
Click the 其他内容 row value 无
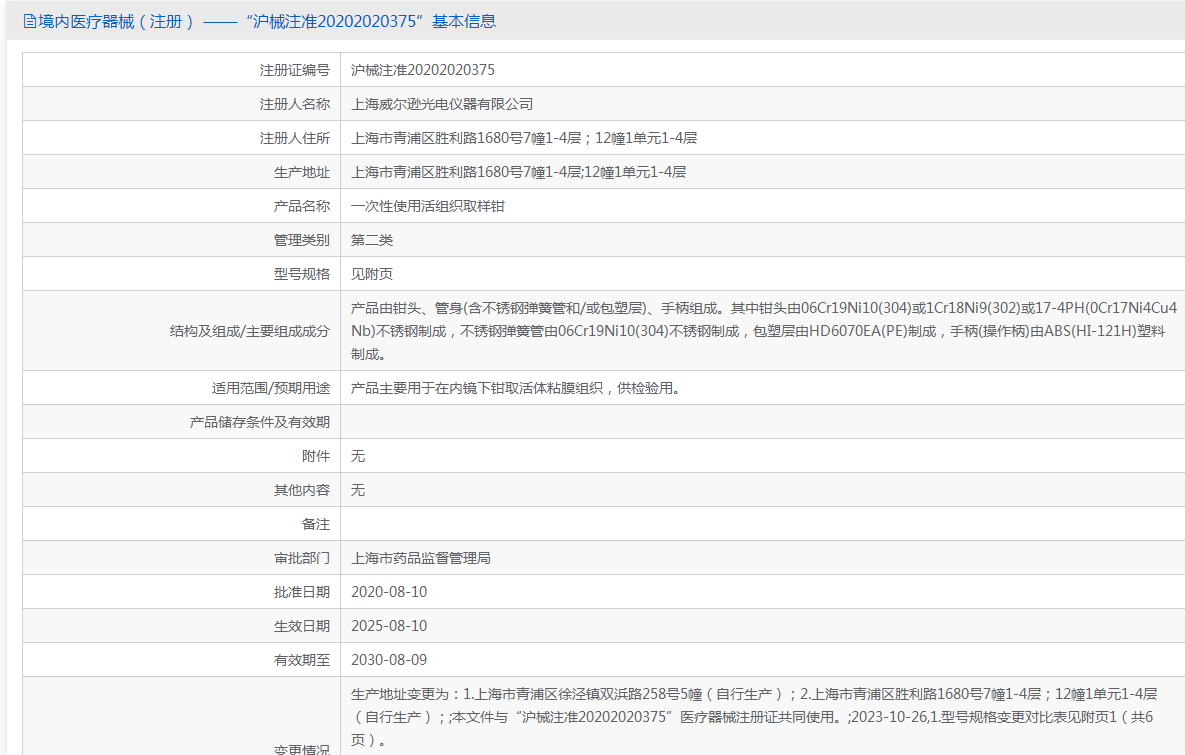tap(358, 490)
